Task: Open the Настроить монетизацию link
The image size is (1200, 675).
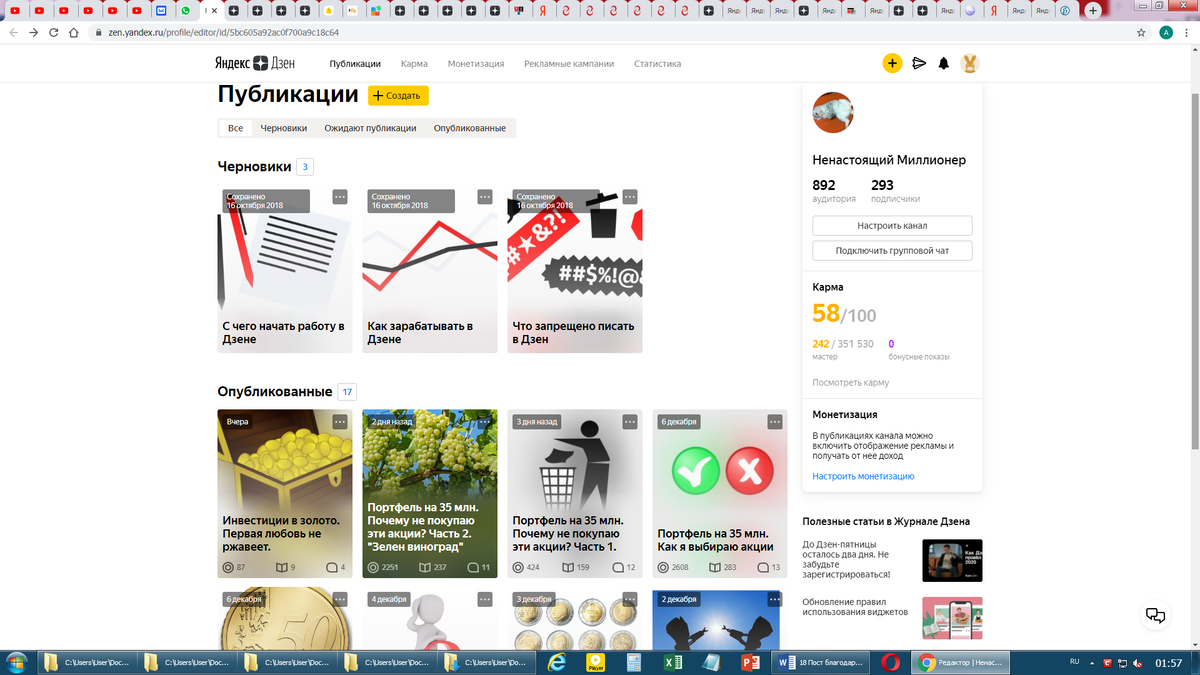Action: point(863,476)
